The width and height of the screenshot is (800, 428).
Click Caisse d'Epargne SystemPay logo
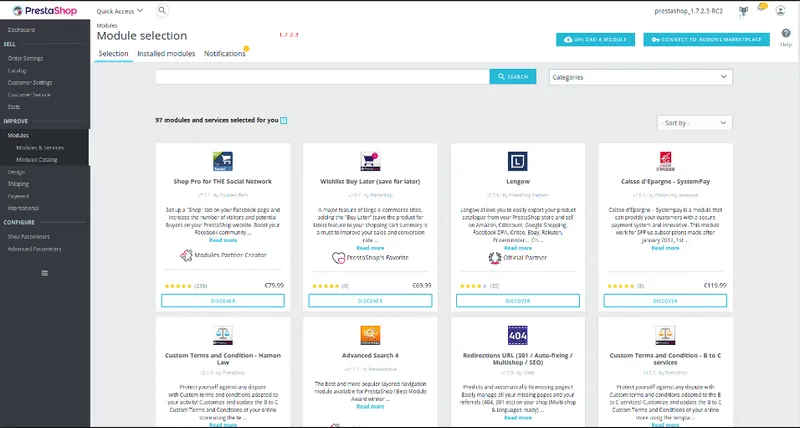point(665,161)
